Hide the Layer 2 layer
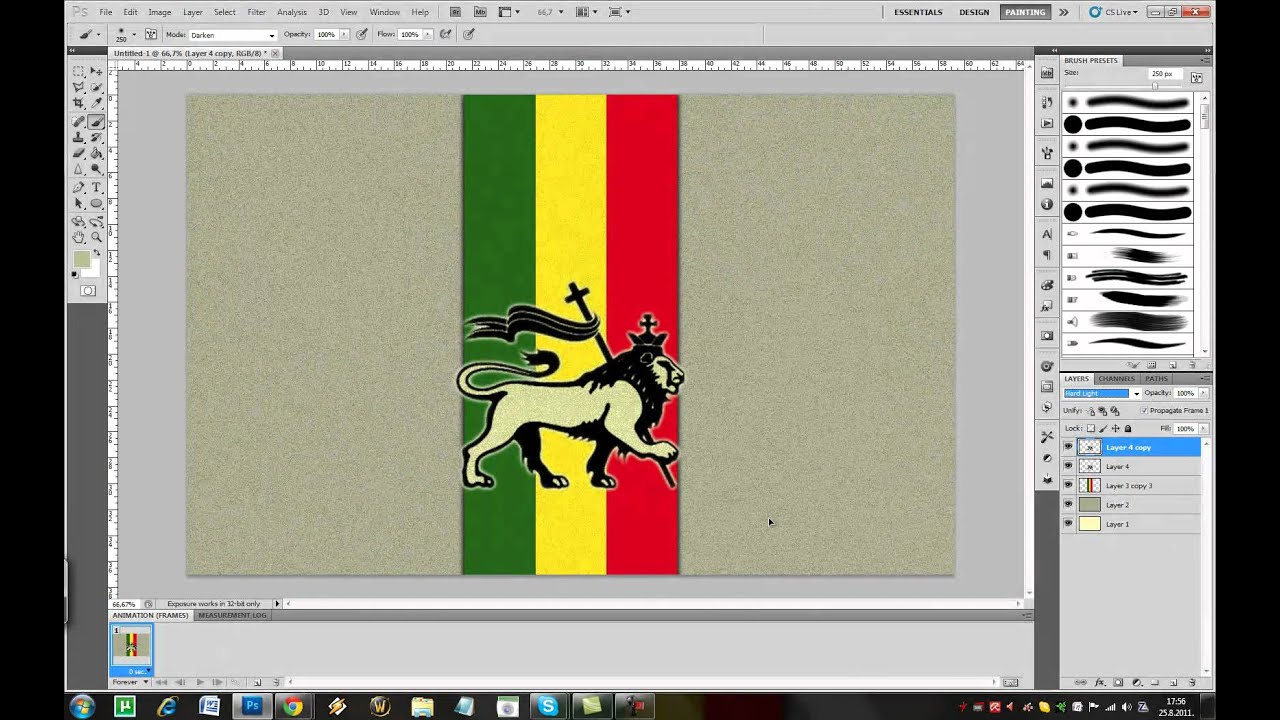 click(x=1068, y=504)
